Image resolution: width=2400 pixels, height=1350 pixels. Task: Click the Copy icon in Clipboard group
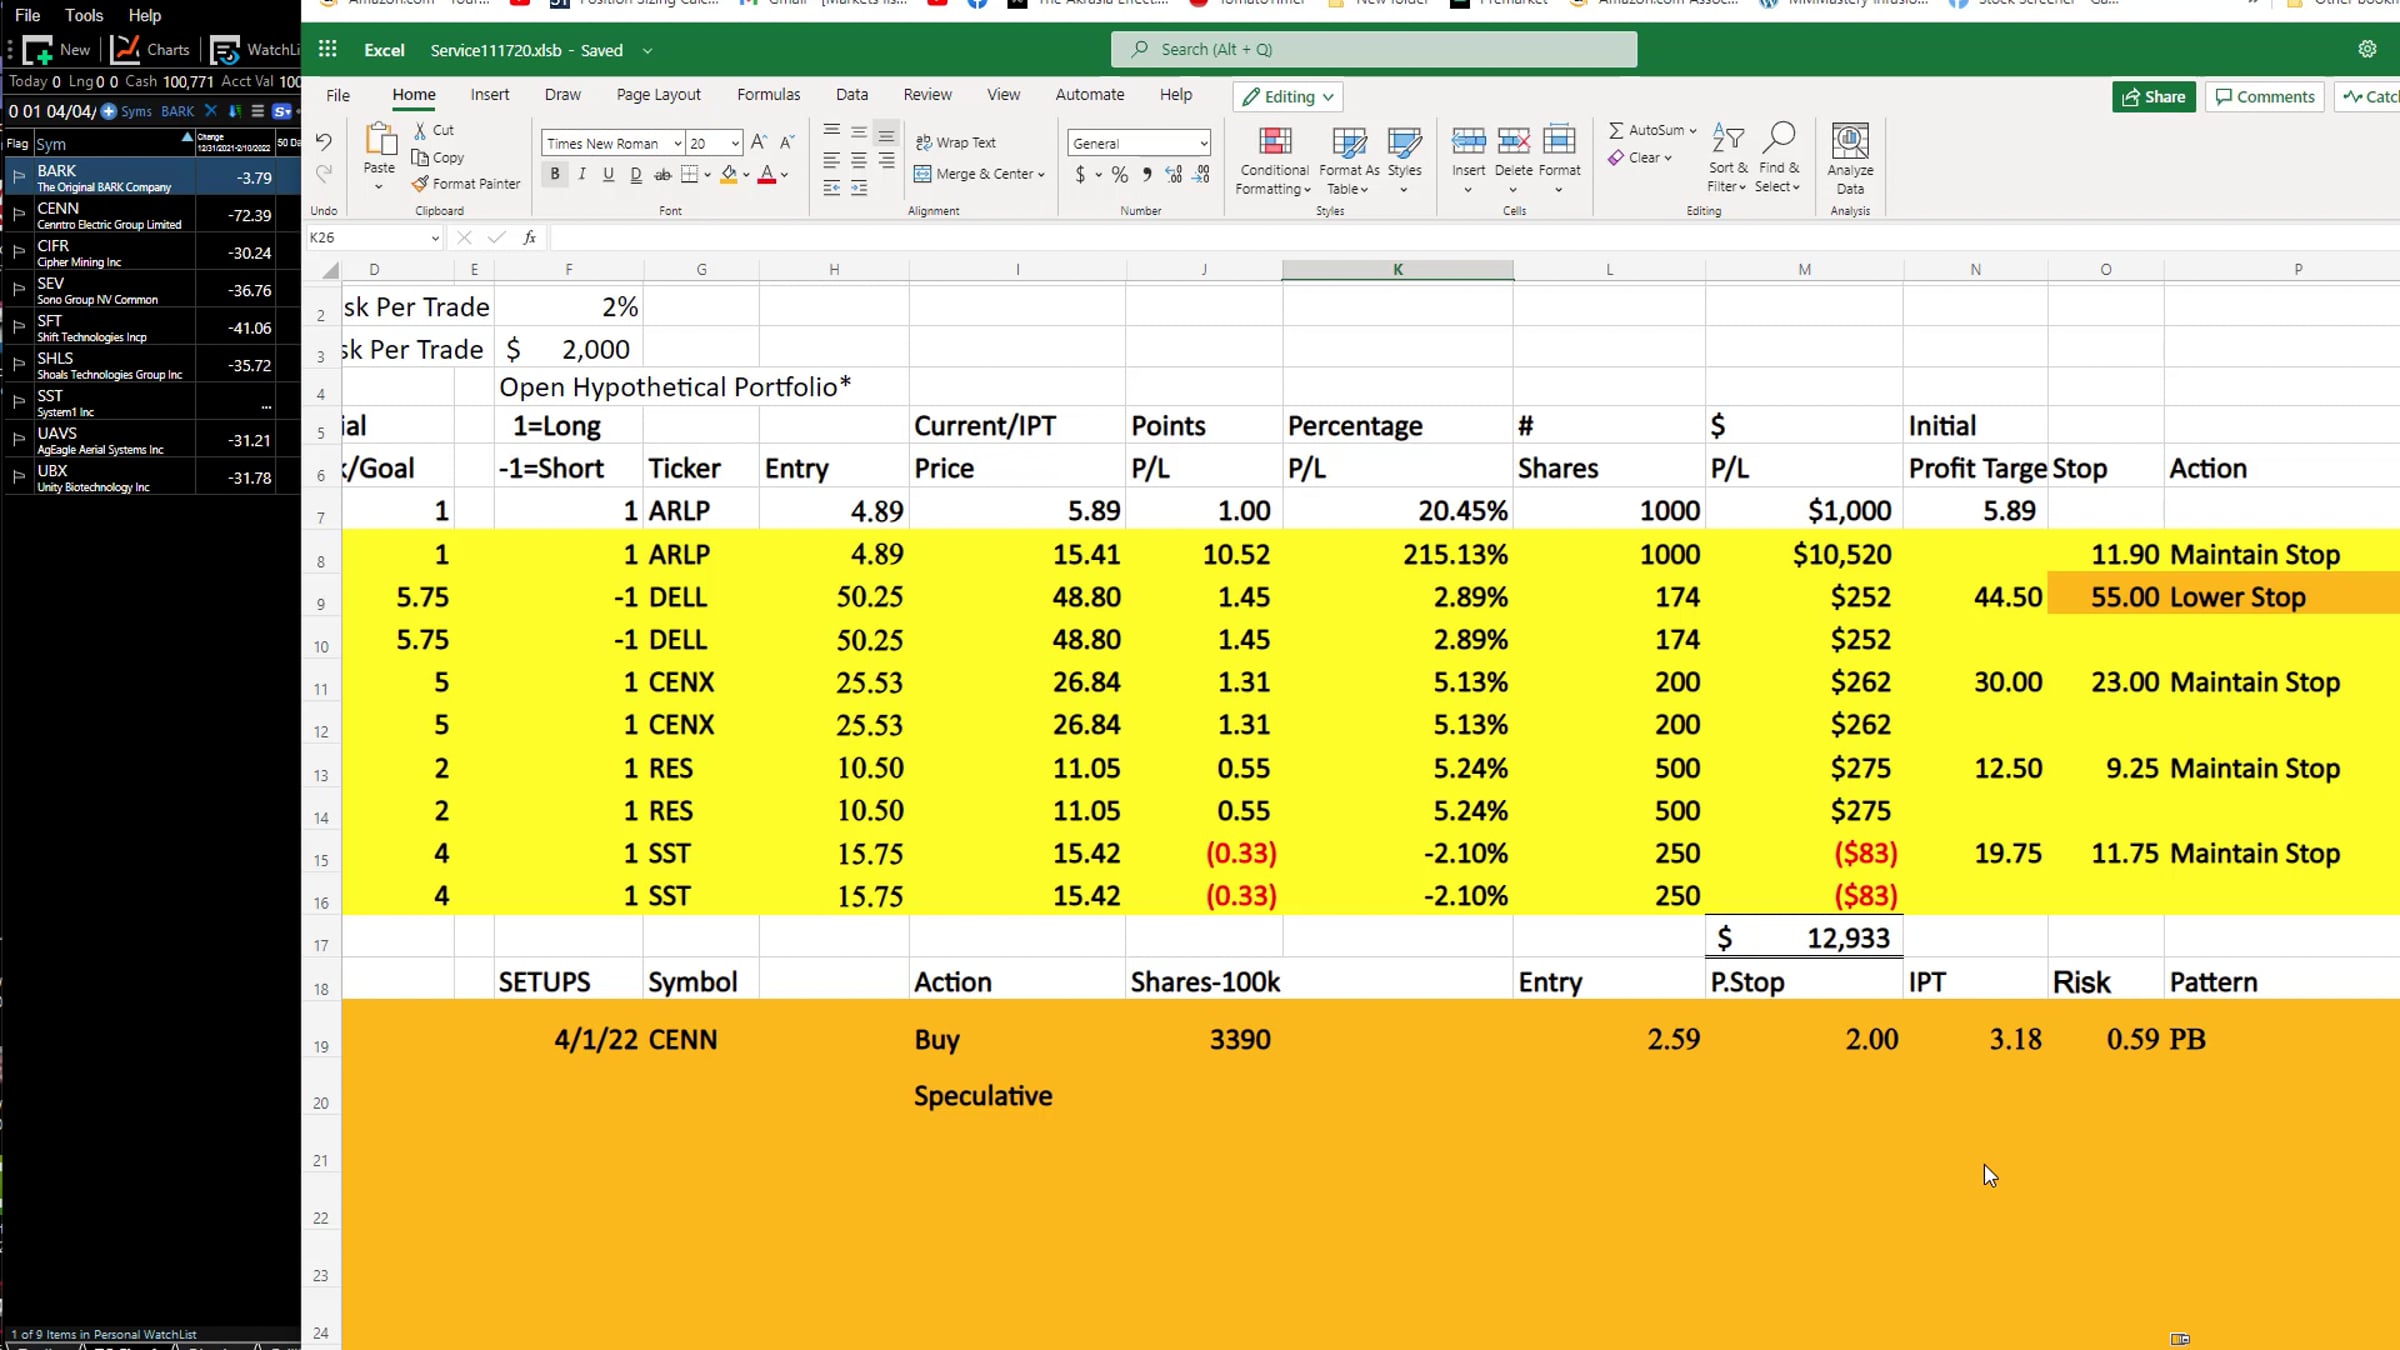[420, 158]
